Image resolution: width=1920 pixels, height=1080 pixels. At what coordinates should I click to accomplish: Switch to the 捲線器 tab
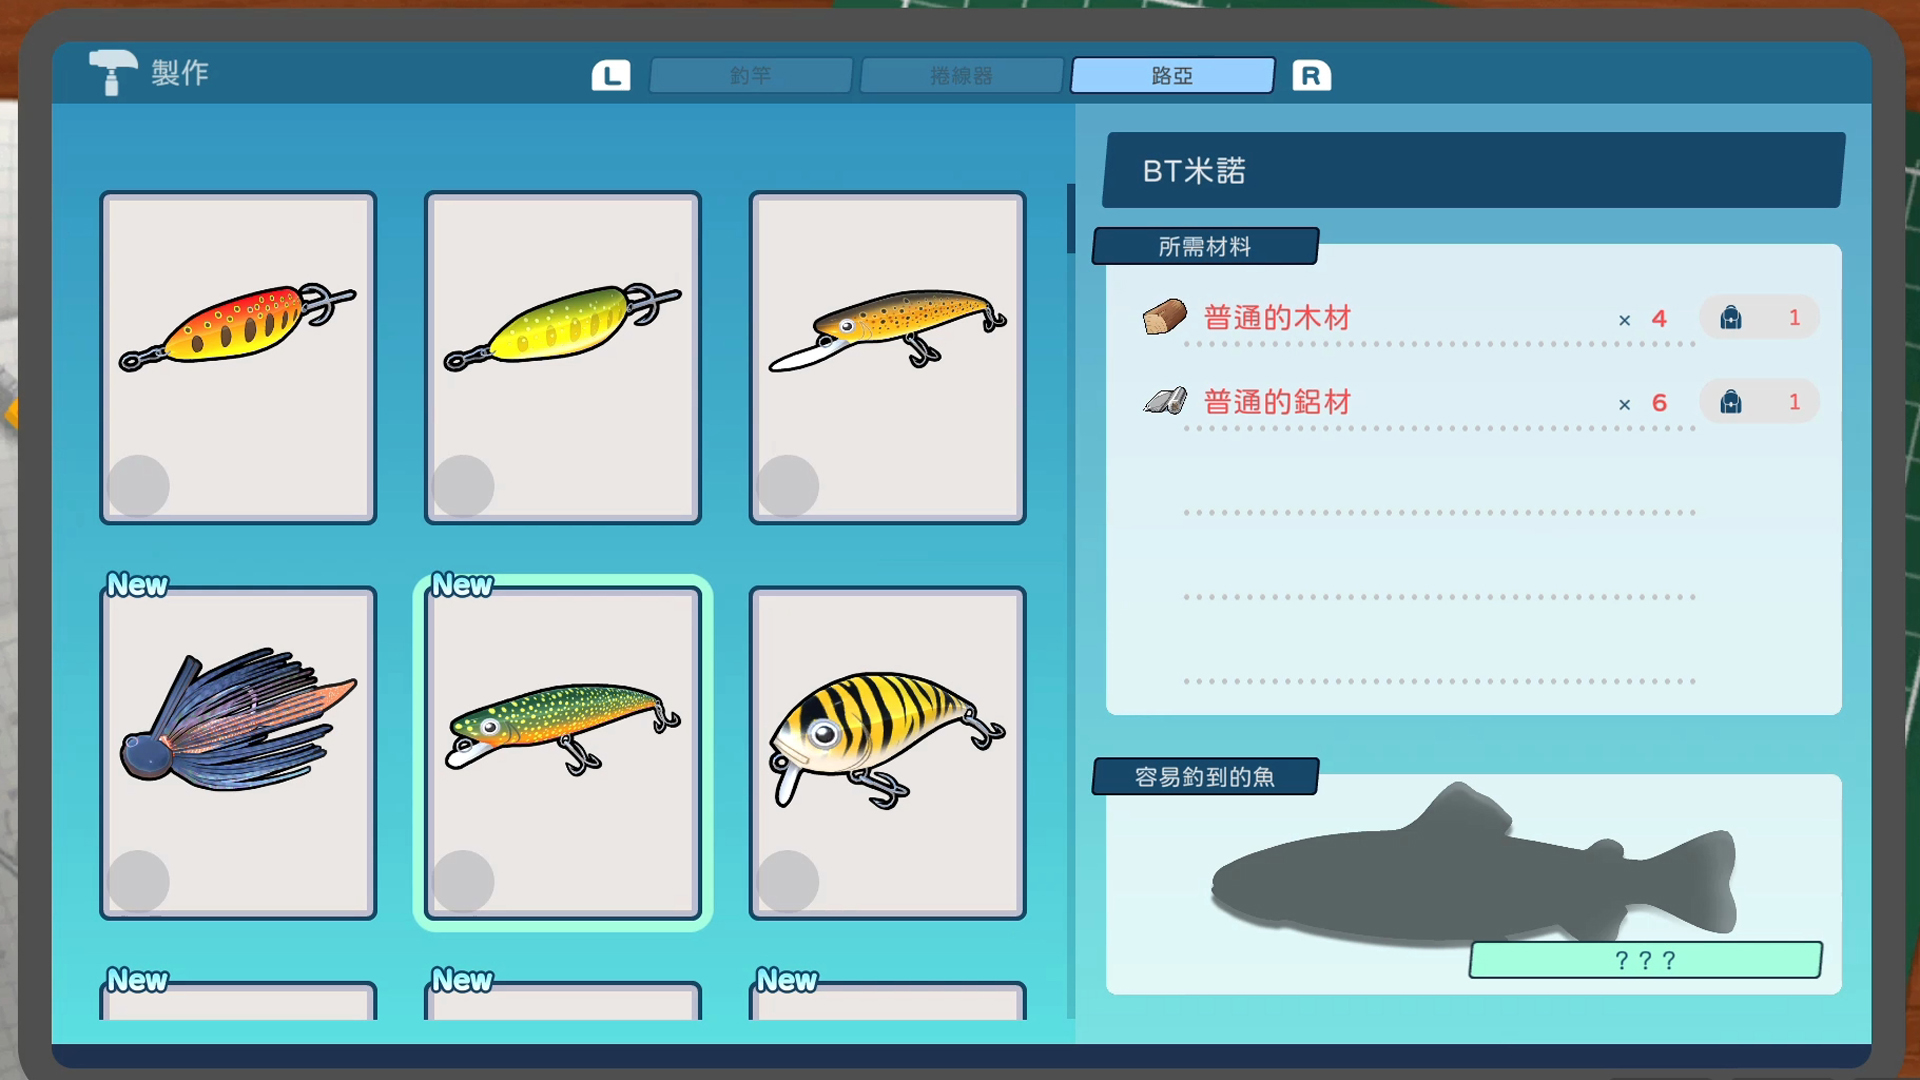[x=962, y=75]
